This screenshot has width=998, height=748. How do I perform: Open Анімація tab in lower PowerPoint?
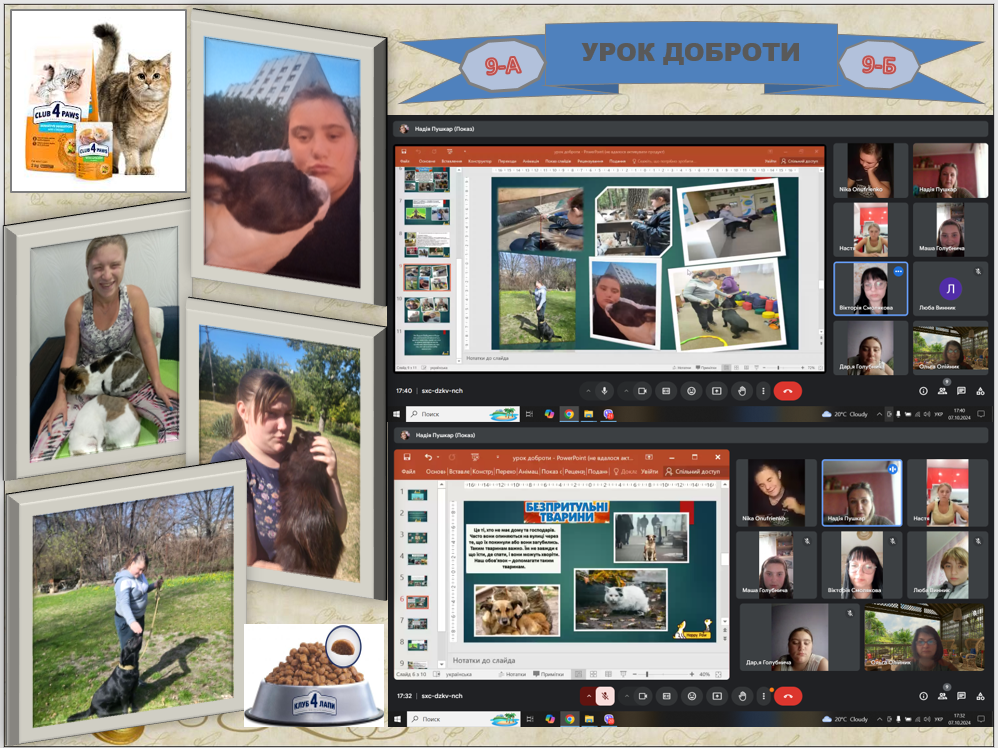tap(528, 472)
